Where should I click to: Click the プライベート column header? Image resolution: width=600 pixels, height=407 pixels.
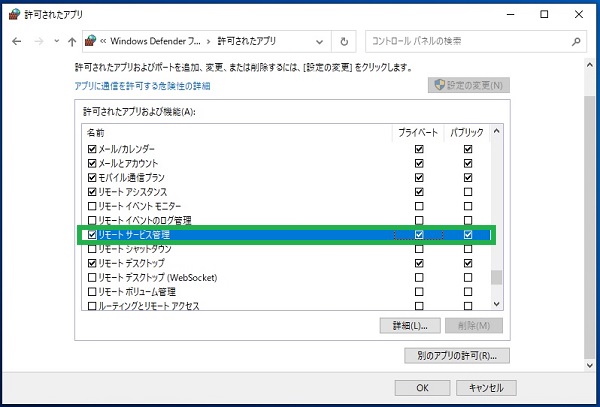pos(418,133)
